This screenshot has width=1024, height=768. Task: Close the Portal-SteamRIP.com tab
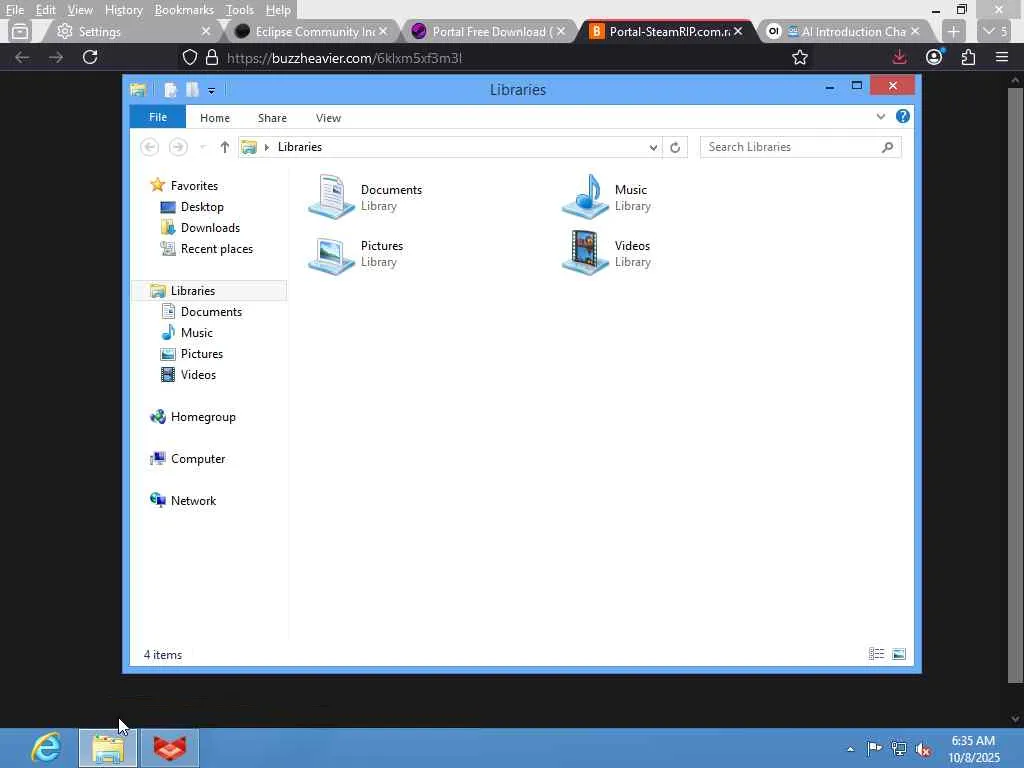pyautogui.click(x=738, y=31)
